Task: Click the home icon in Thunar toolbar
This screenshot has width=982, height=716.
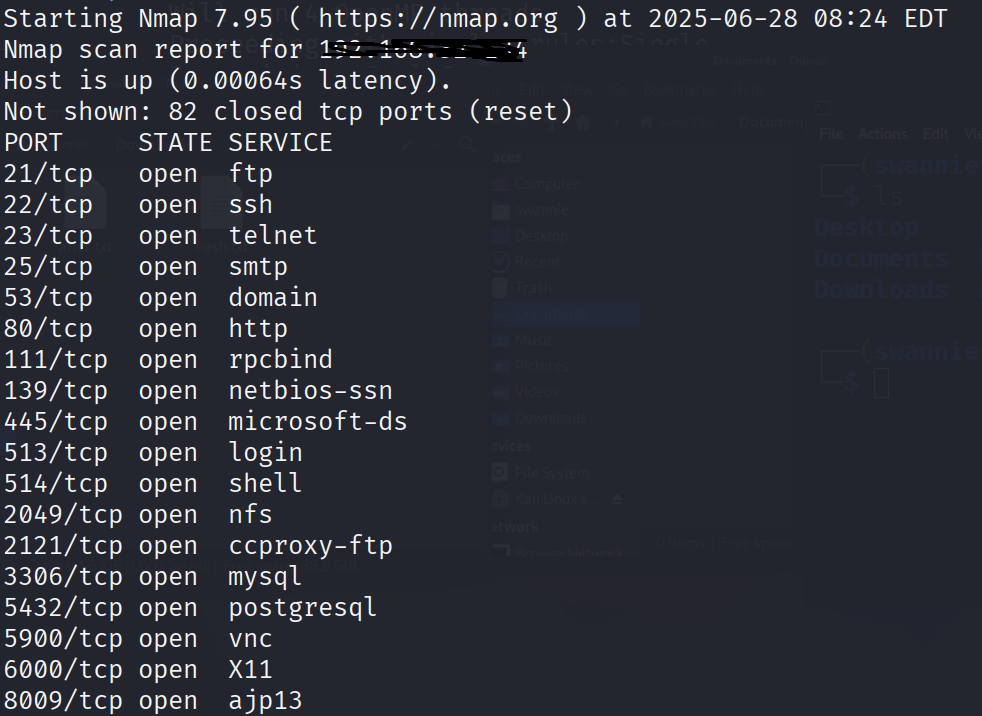Action: tap(584, 123)
